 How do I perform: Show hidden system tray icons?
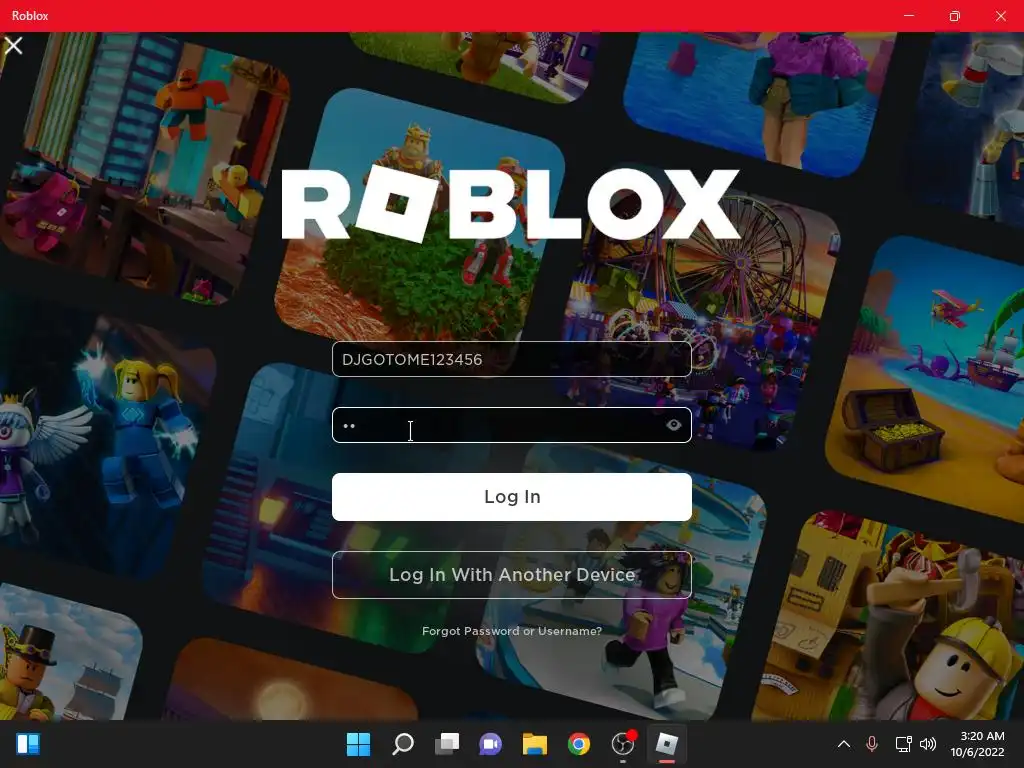click(x=844, y=744)
